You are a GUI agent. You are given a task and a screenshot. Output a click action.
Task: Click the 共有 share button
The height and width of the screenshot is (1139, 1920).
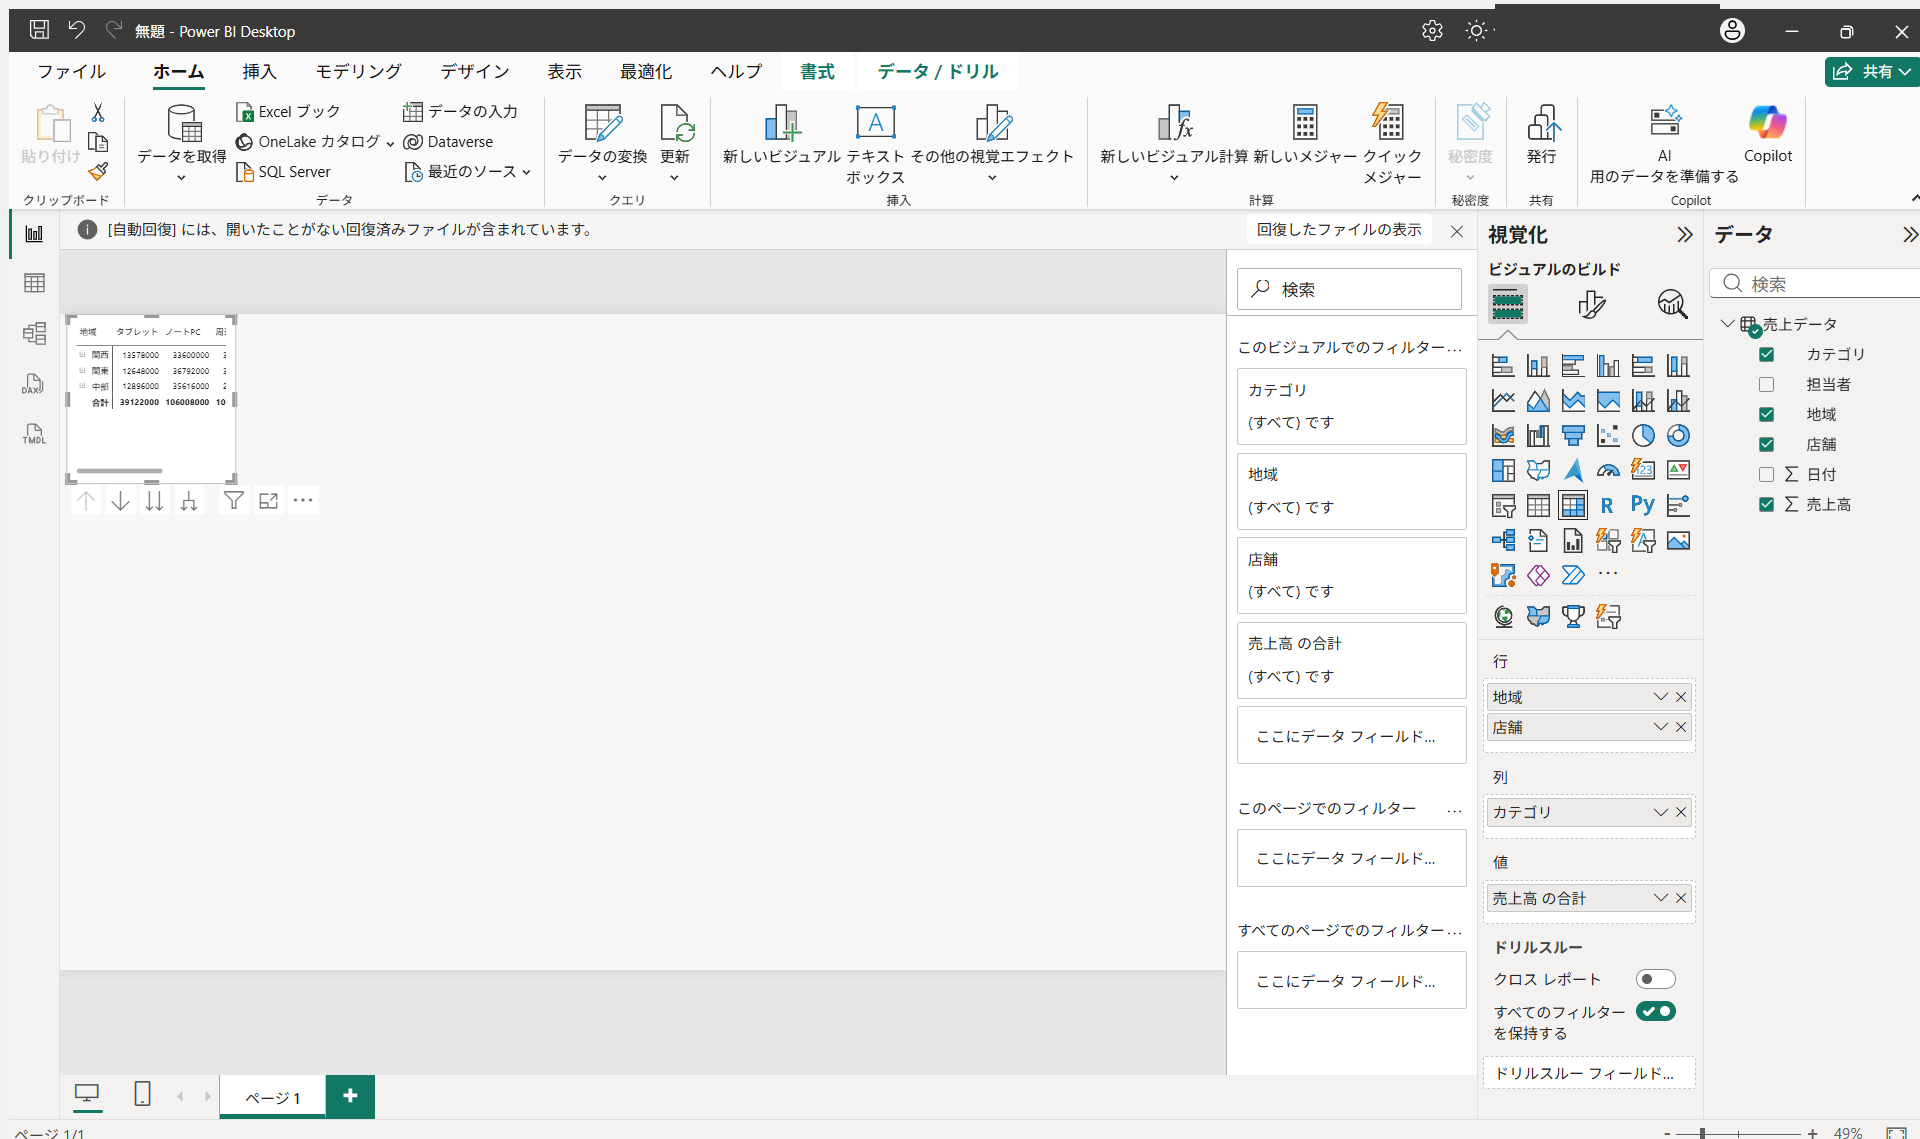pyautogui.click(x=1872, y=71)
